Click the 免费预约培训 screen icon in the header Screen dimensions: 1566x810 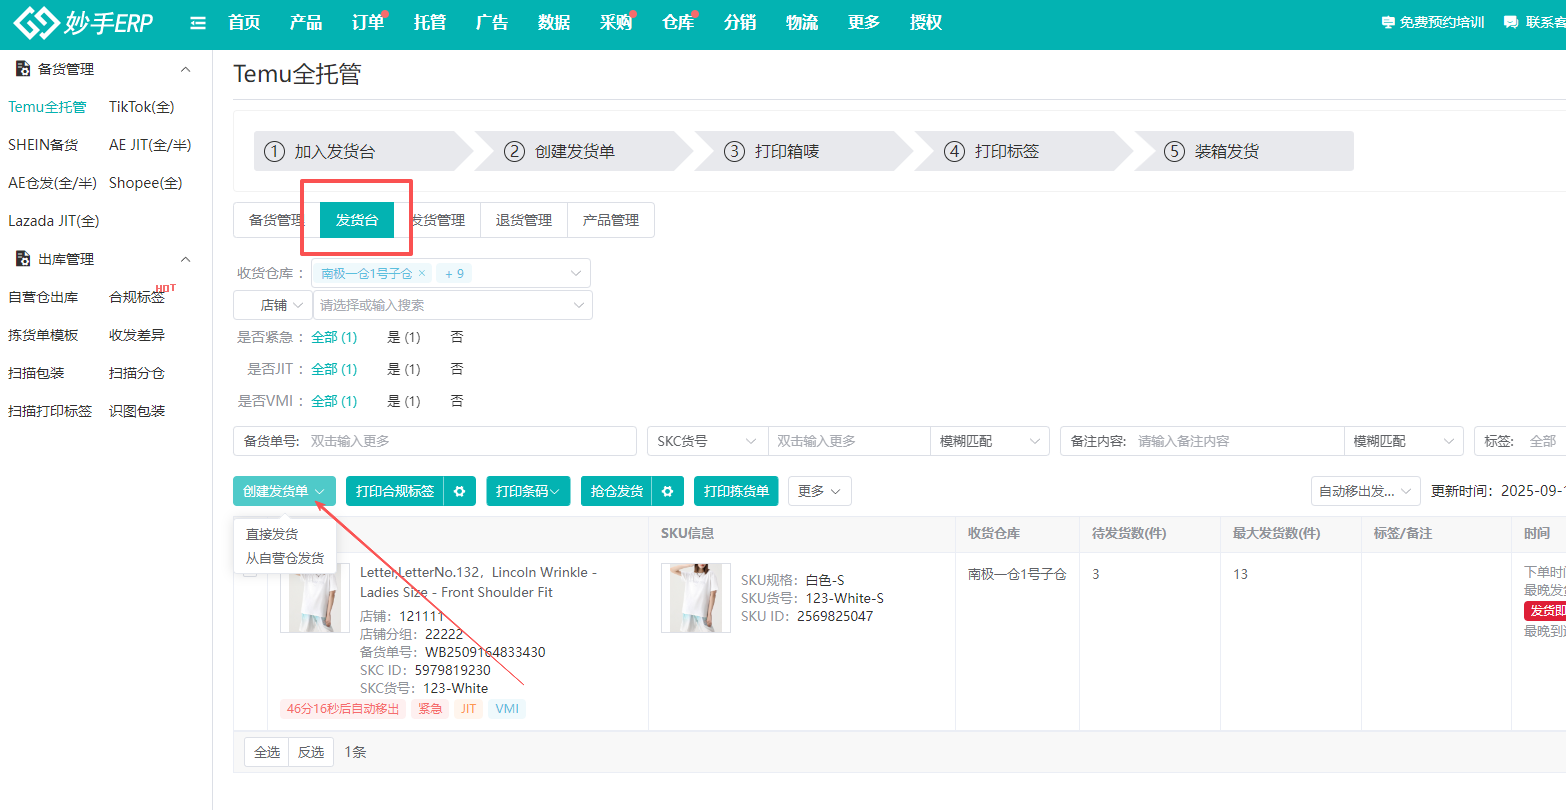[1387, 22]
